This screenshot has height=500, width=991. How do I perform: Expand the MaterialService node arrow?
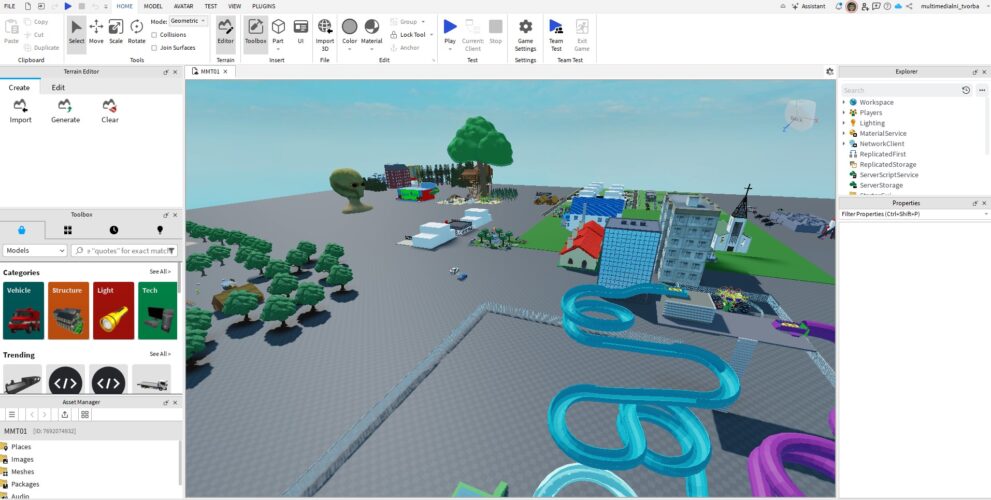pyautogui.click(x=844, y=133)
